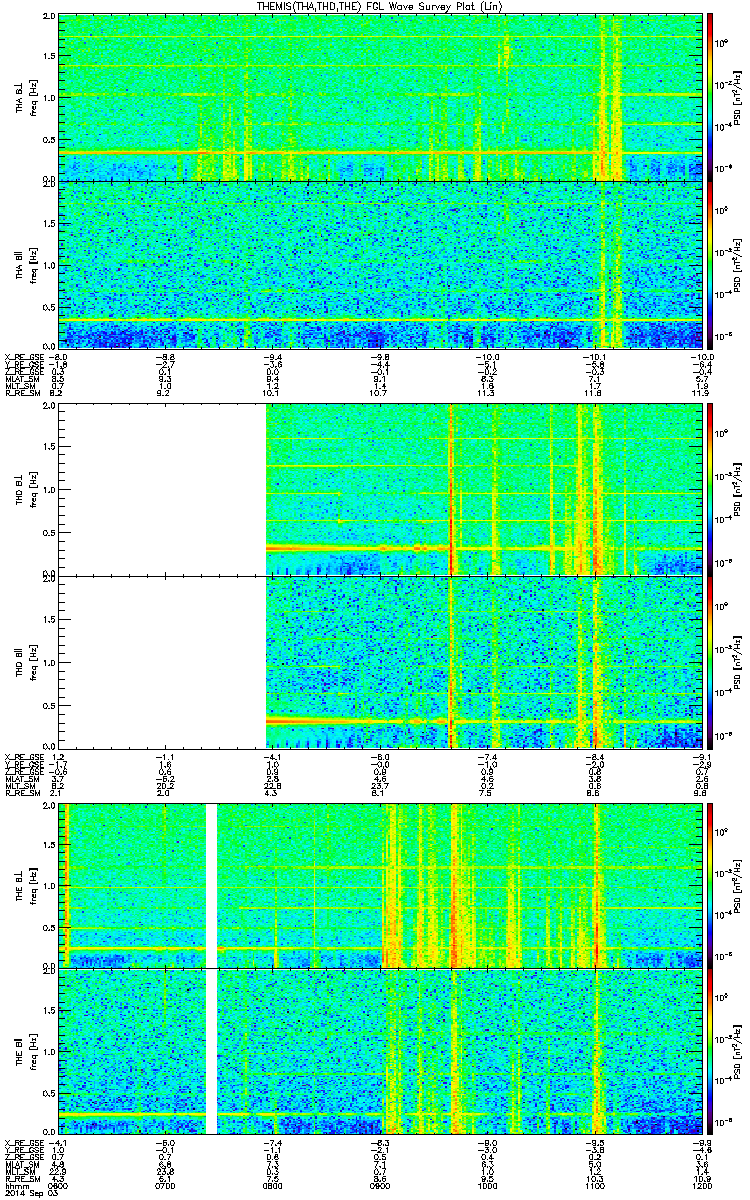Click the 'THE BL freq [Hz]' axis label

coord(27,886)
